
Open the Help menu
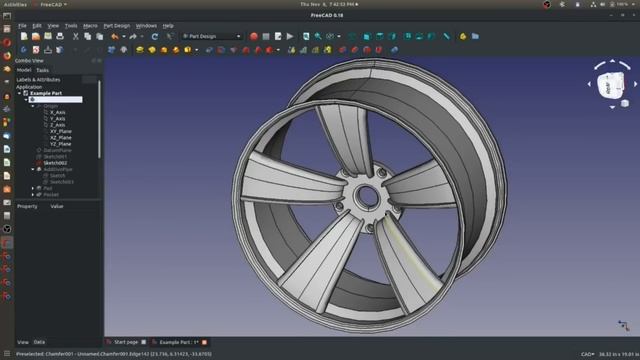click(168, 26)
